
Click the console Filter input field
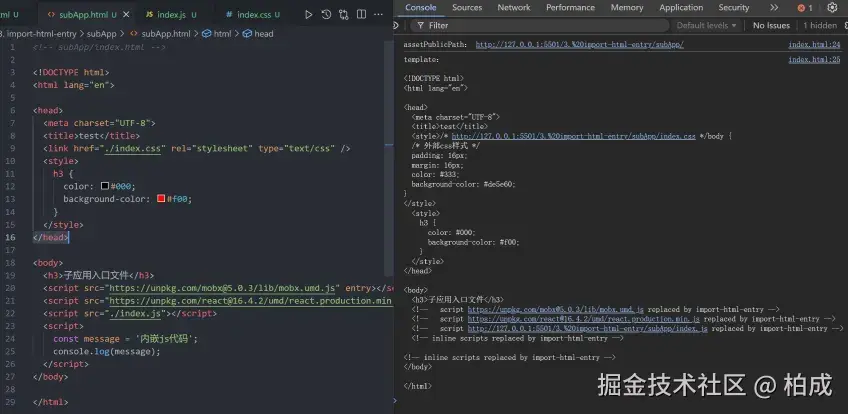(541, 25)
